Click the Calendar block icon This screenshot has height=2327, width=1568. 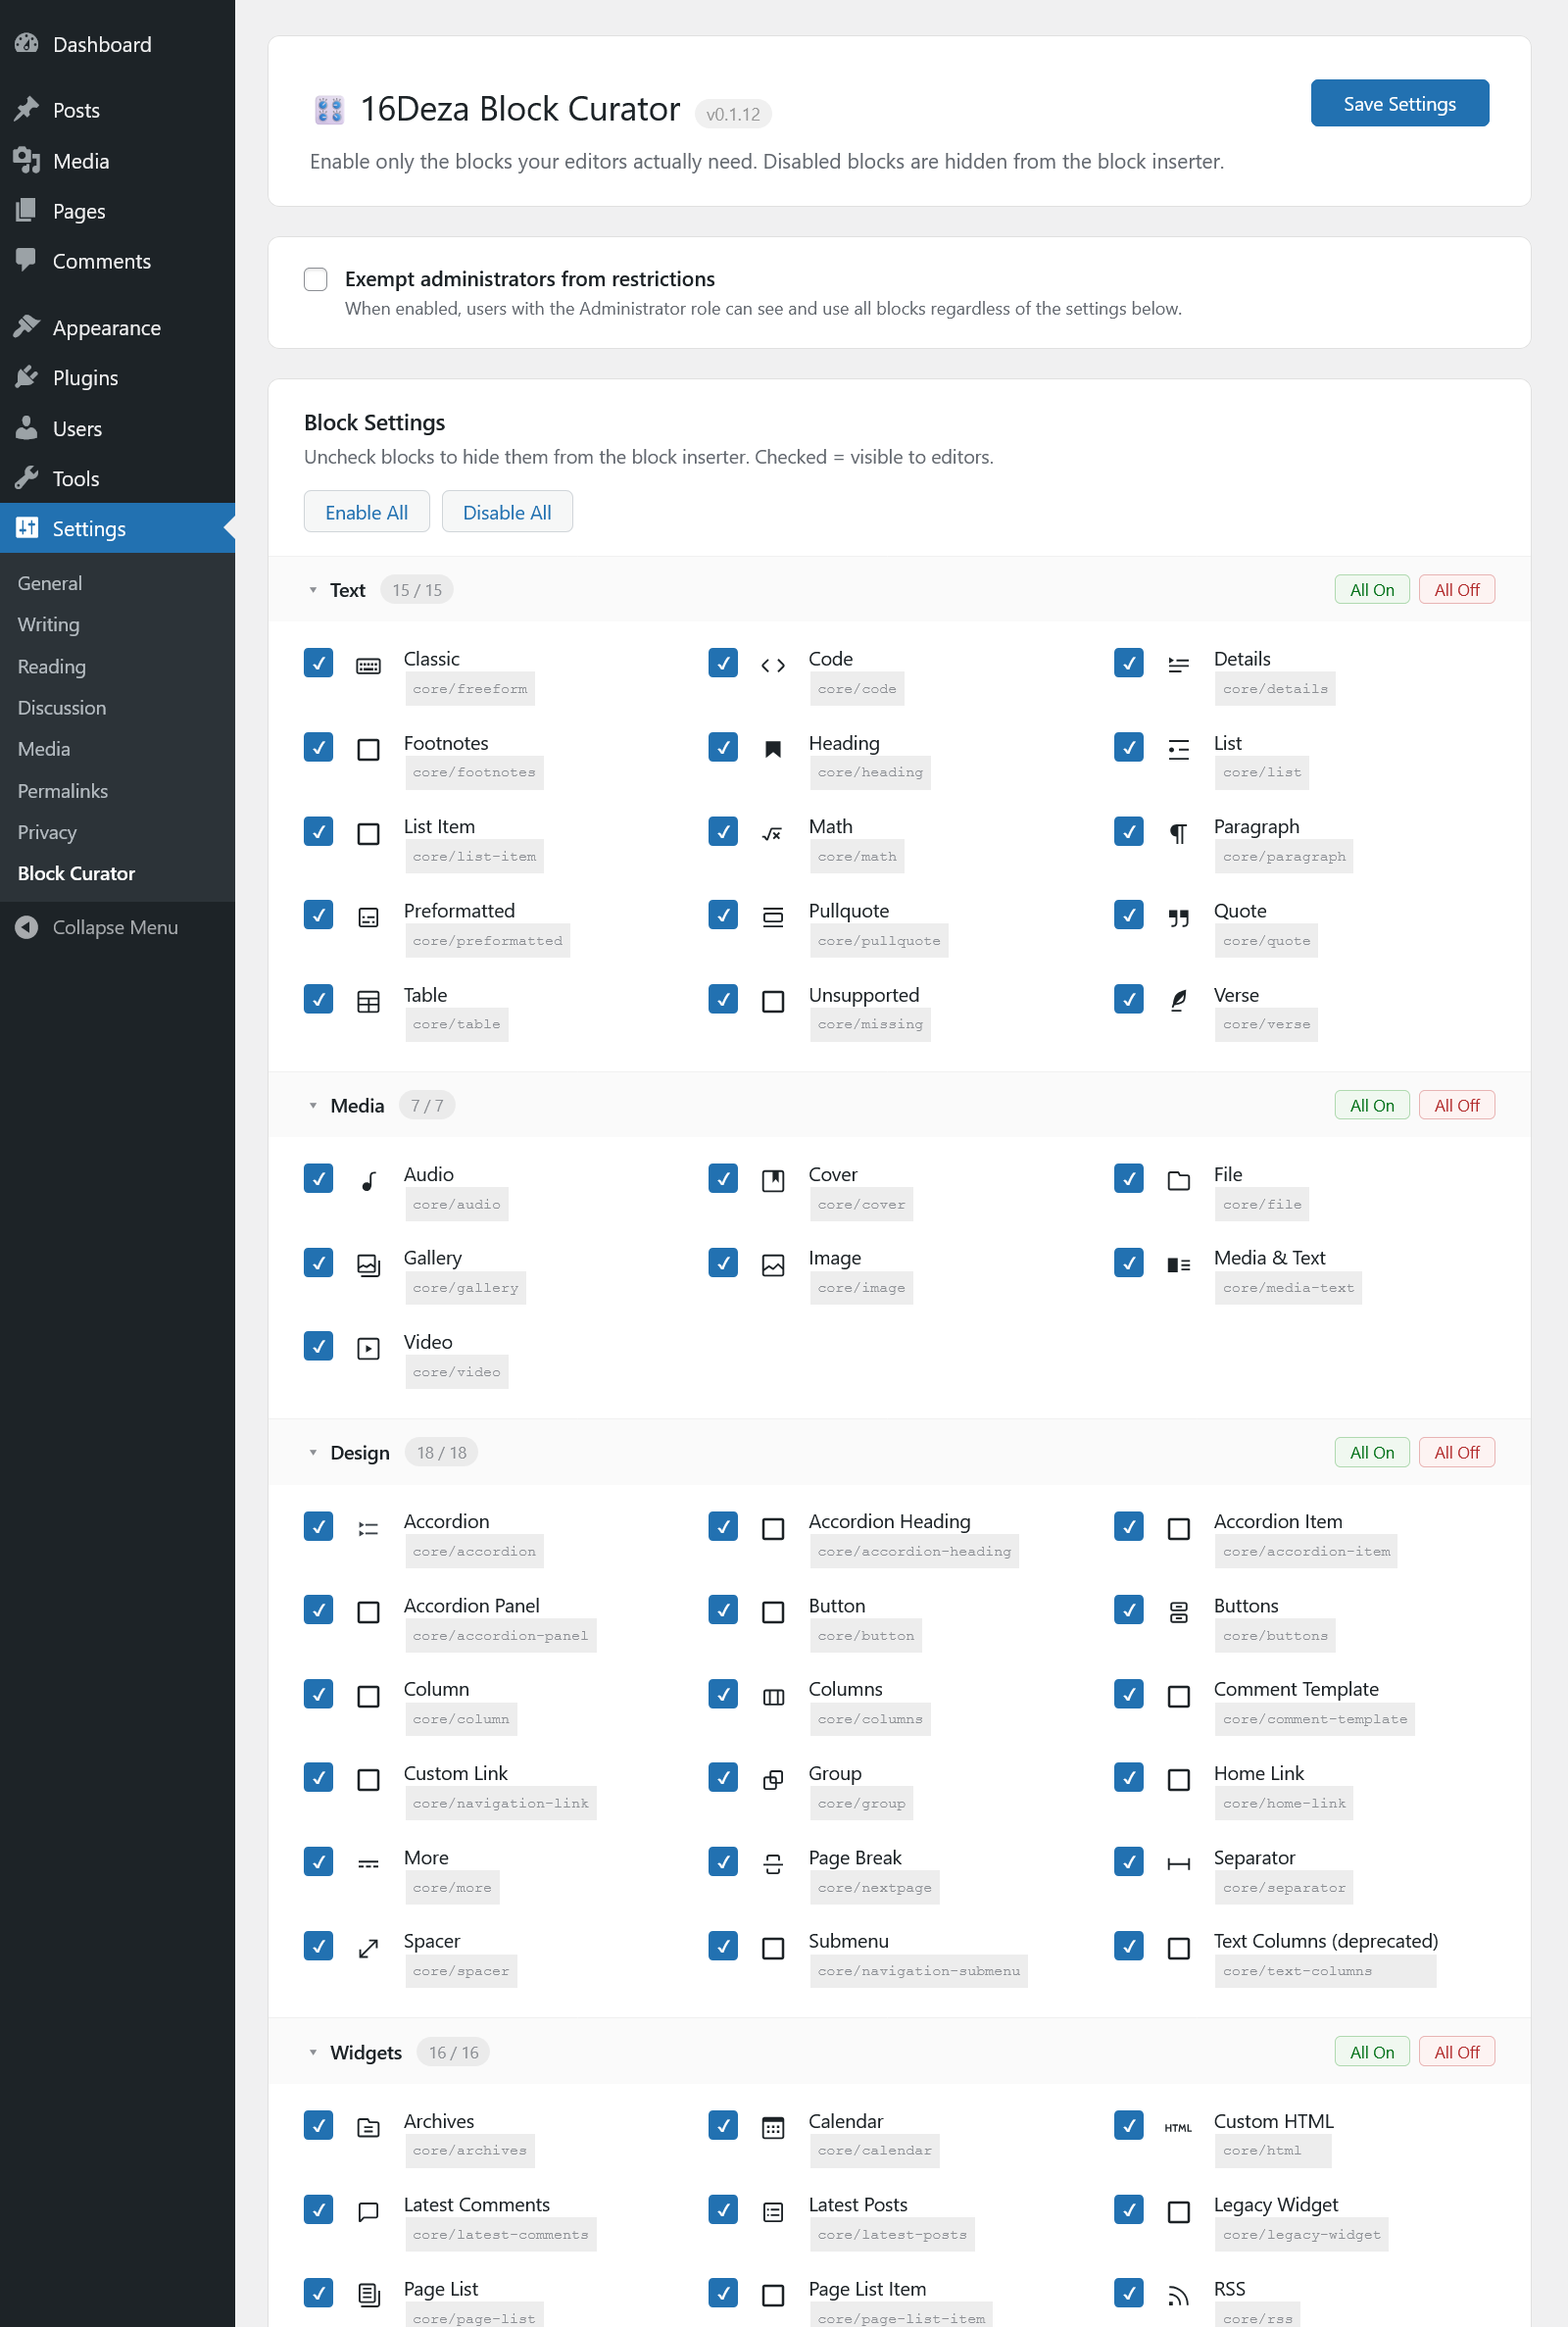point(773,2128)
